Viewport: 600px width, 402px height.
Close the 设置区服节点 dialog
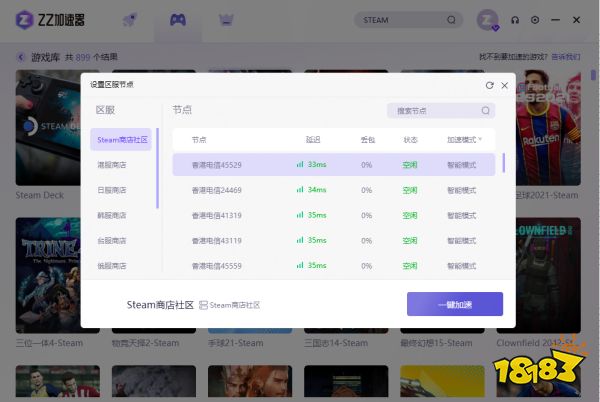tap(505, 85)
